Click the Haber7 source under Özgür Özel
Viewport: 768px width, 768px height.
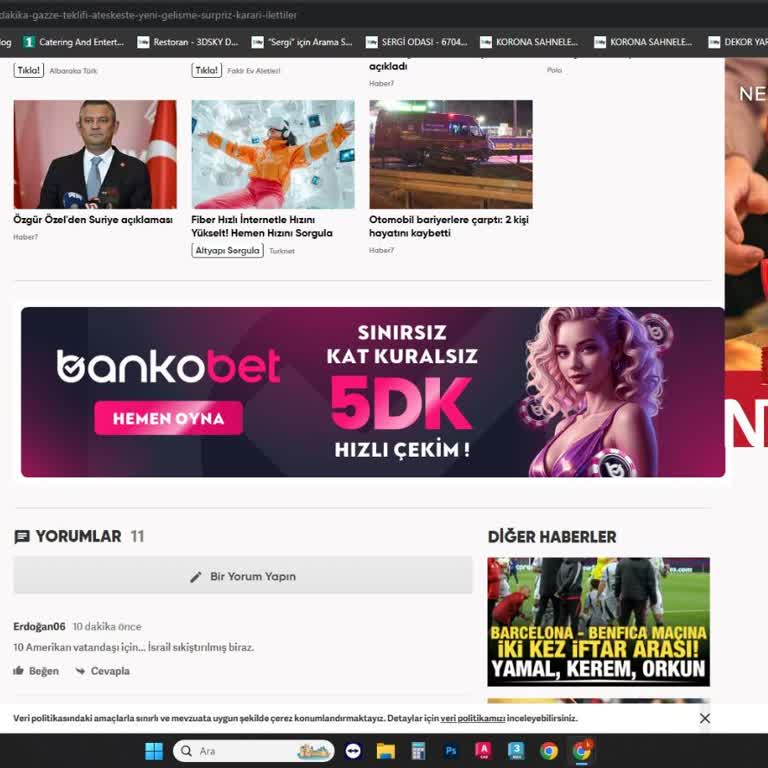25,237
